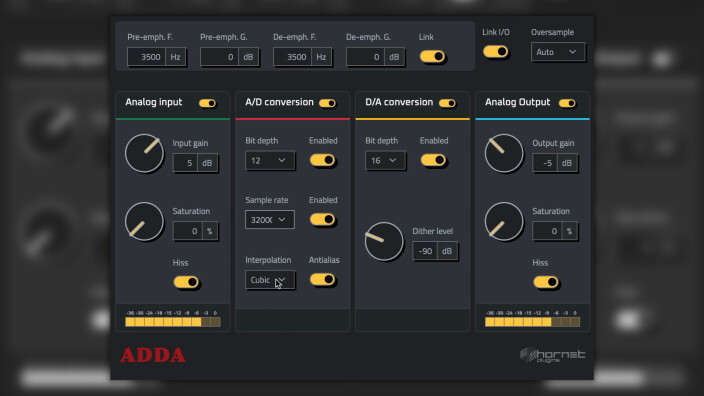Expand the Interpolation Cubic dropdown
This screenshot has width=704, height=396.
[270, 280]
